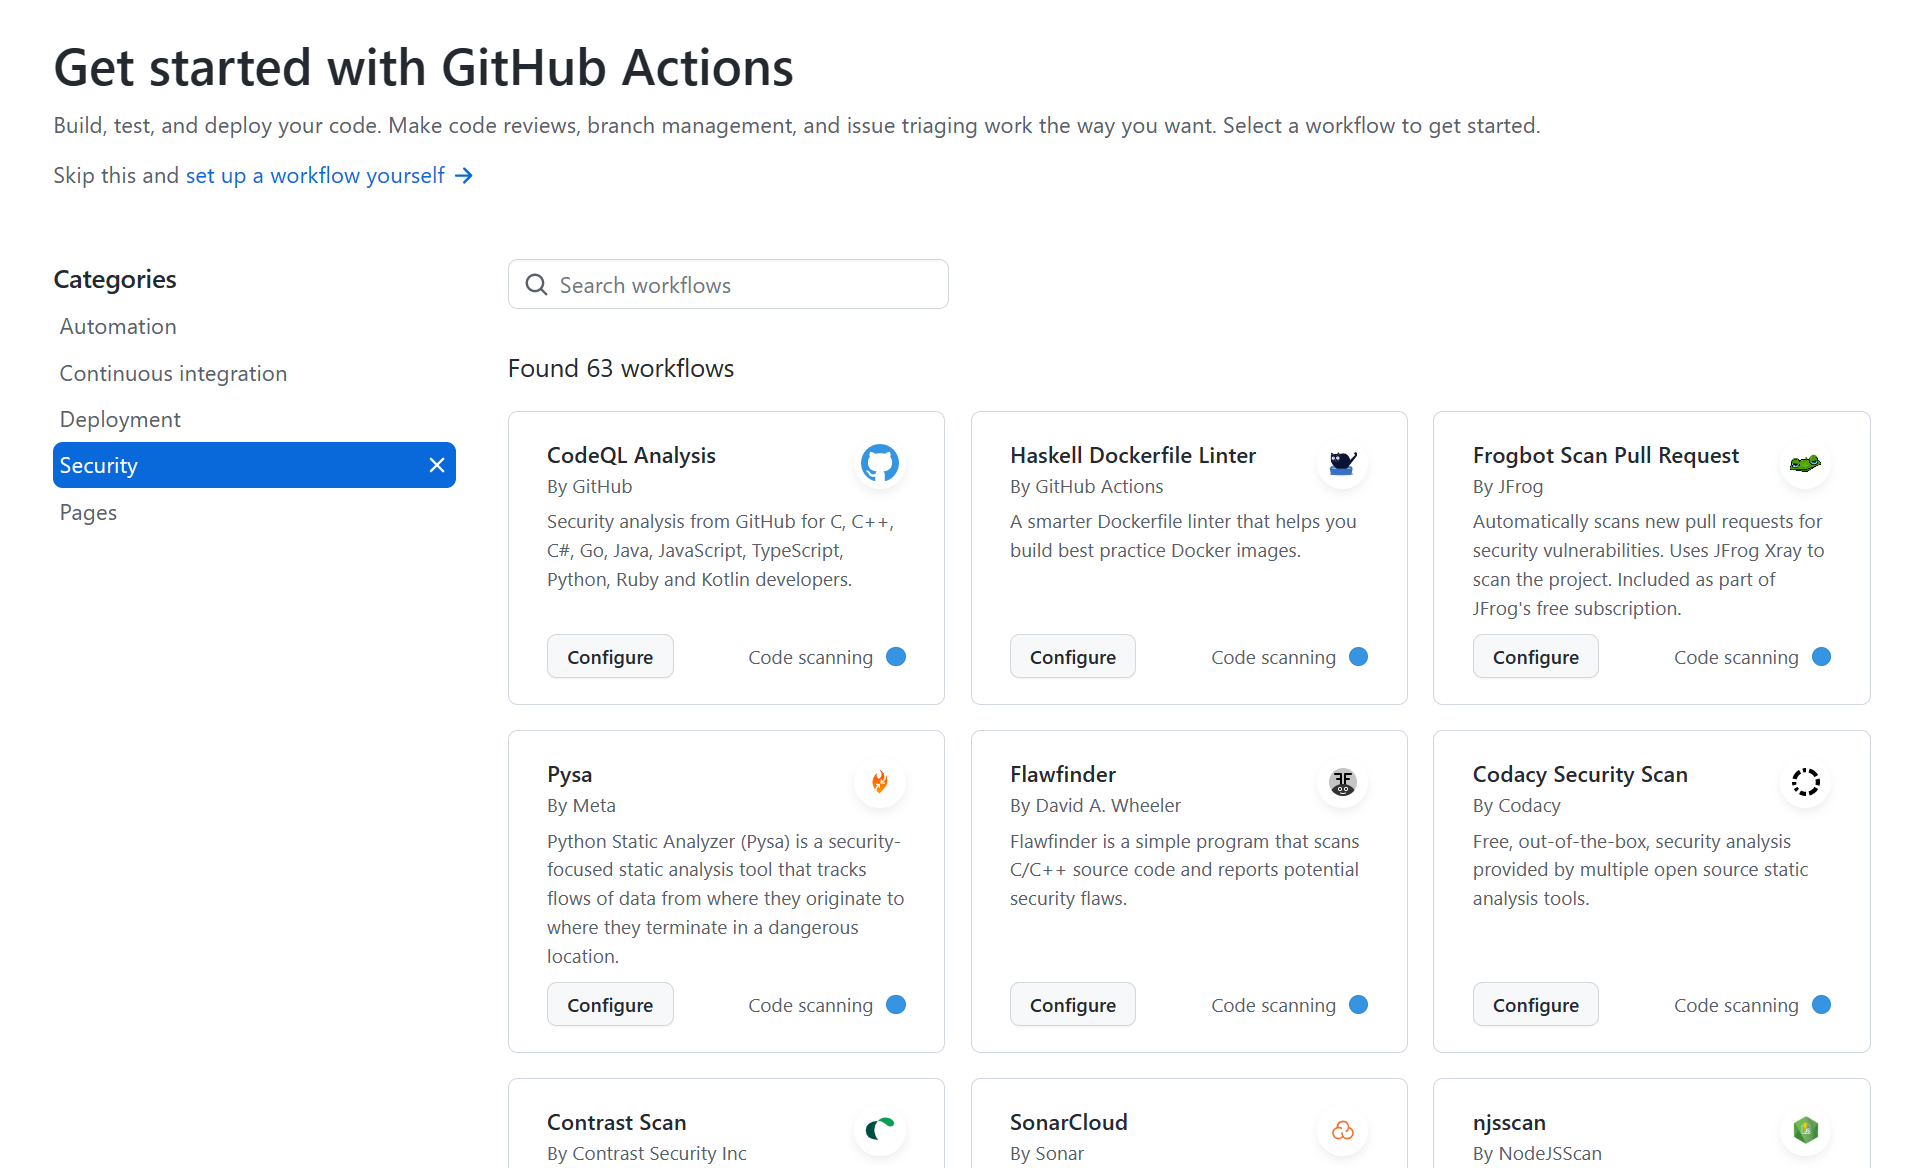Click the Haskell Dockerfile Linter icon
The height and width of the screenshot is (1168, 1922).
click(1342, 463)
